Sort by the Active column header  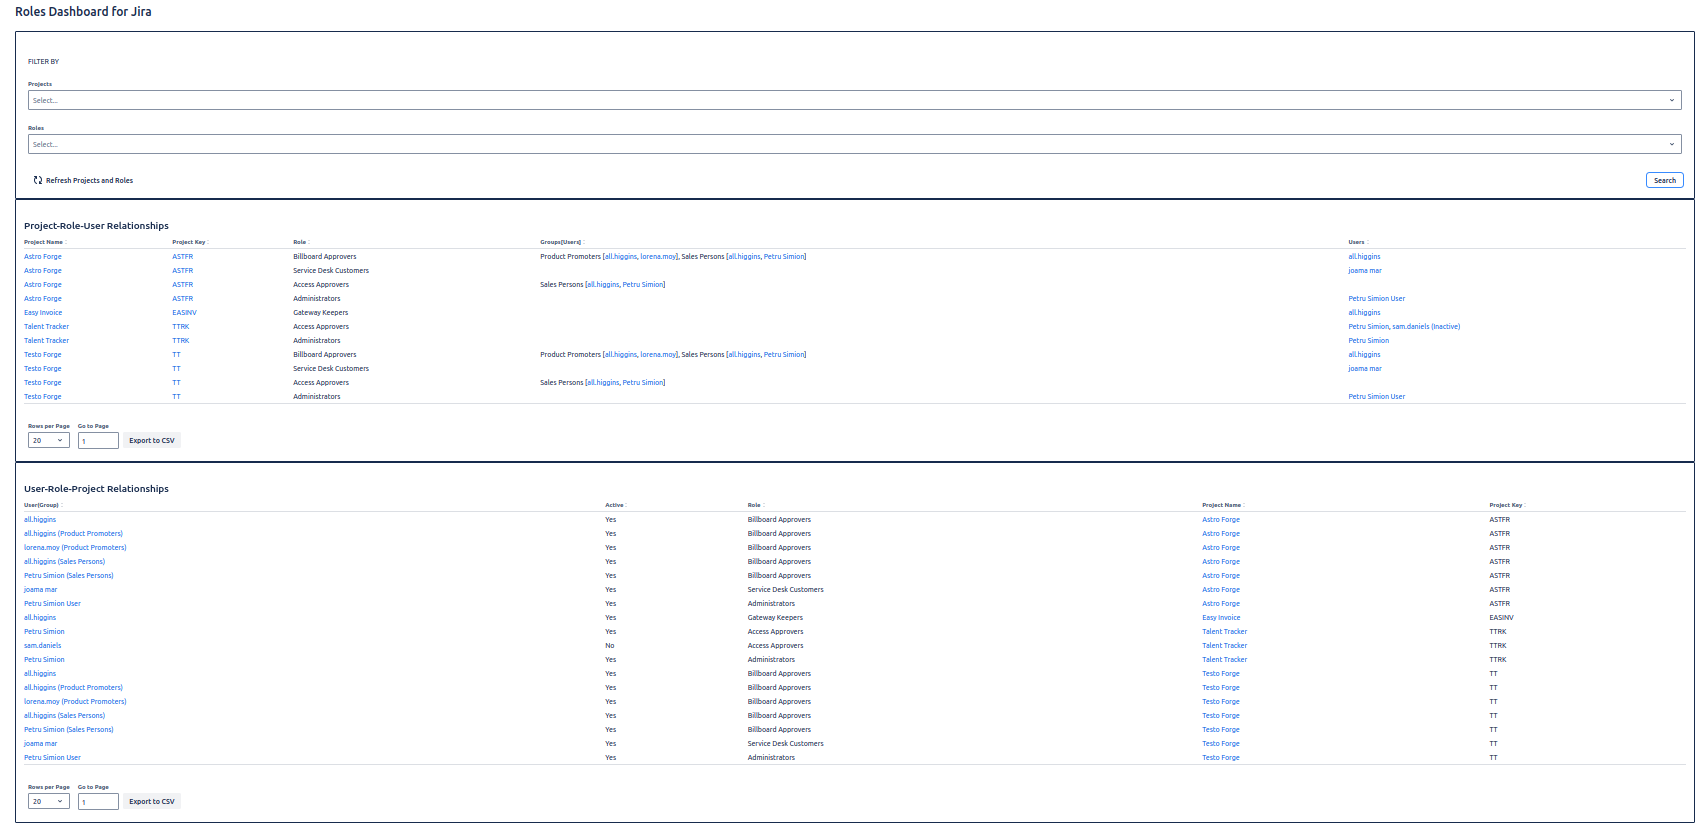[614, 505]
